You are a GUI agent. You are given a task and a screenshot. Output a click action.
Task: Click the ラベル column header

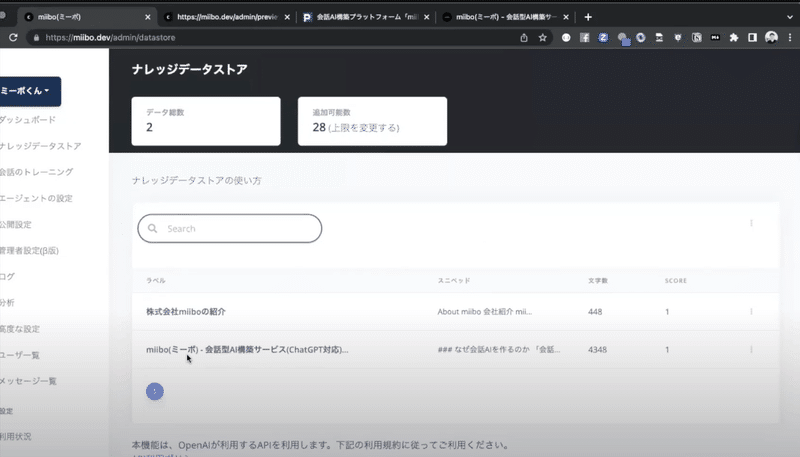point(156,281)
